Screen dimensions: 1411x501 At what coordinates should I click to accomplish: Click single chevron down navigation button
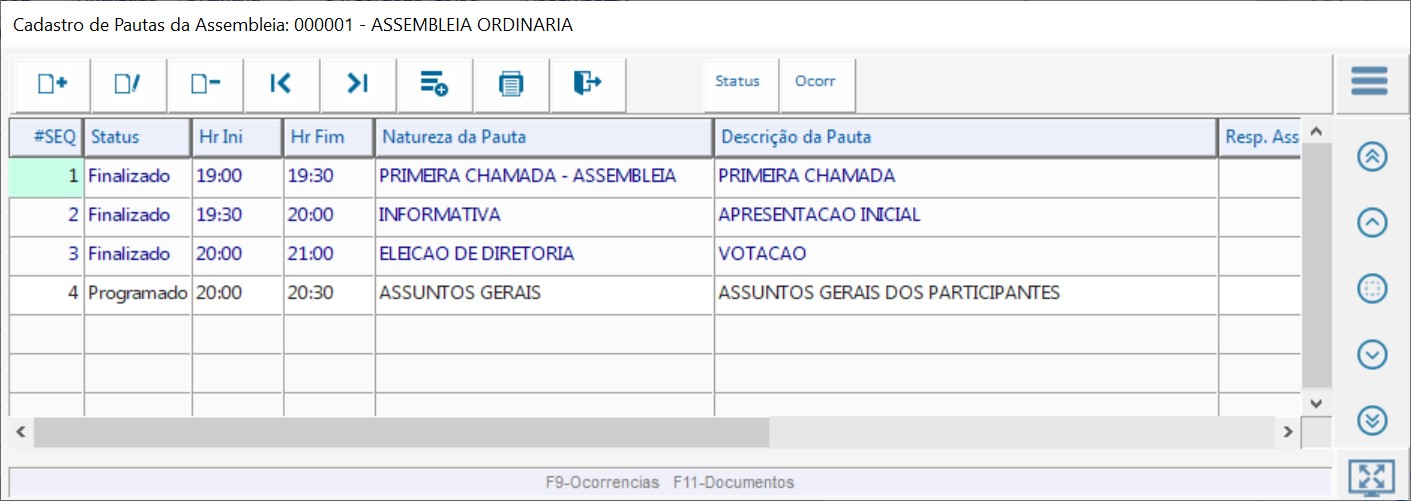pyautogui.click(x=1372, y=354)
